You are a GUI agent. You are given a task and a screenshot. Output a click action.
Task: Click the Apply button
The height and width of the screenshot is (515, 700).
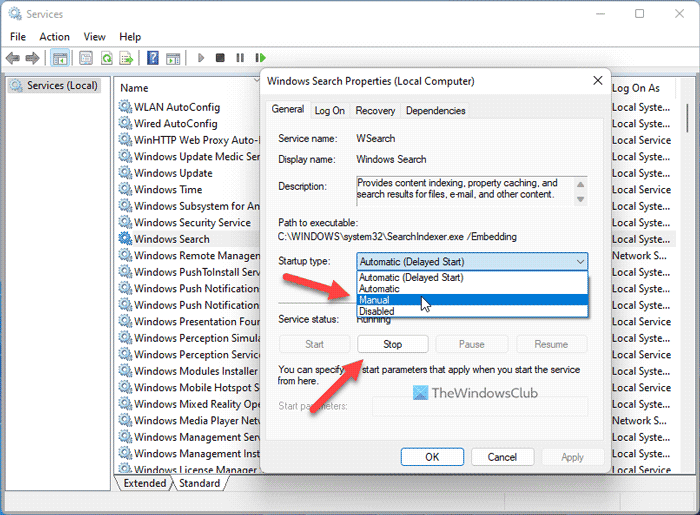point(572,457)
